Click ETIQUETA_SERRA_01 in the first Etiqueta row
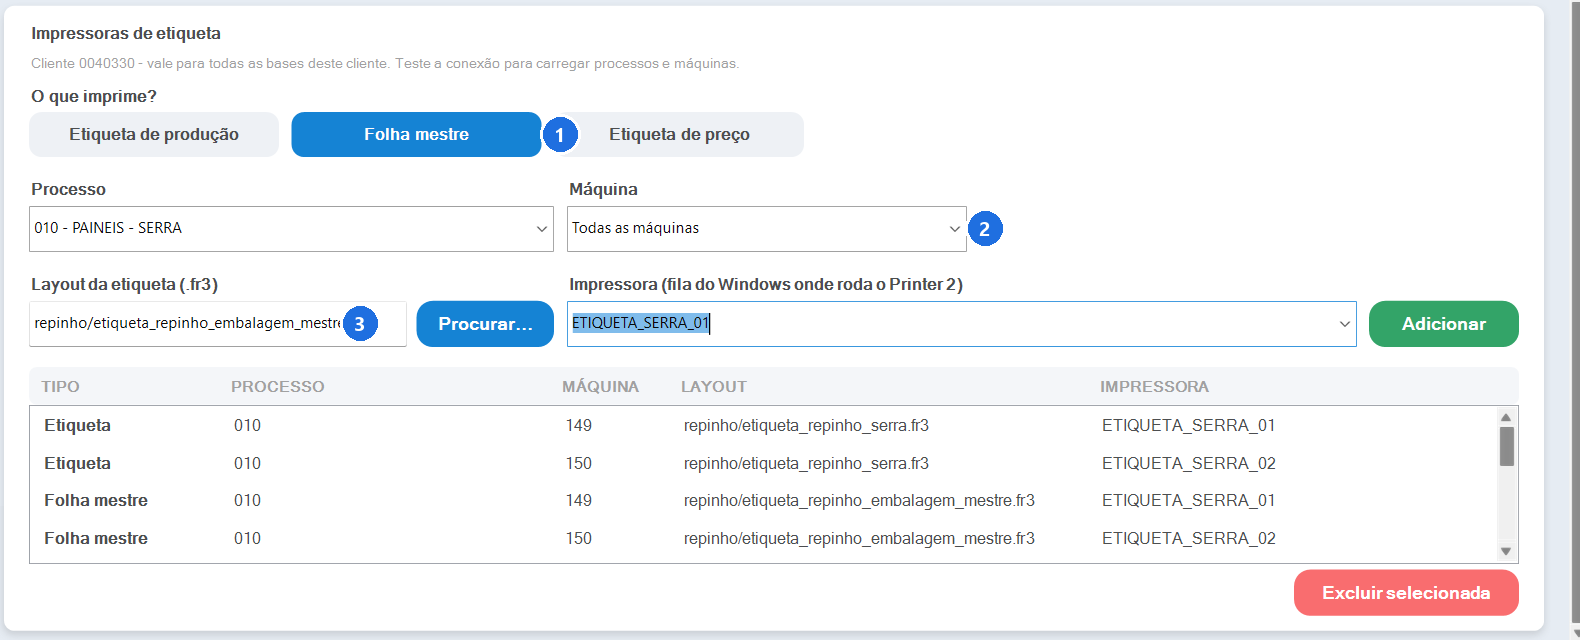Viewport: 1580px width, 640px height. point(1188,426)
